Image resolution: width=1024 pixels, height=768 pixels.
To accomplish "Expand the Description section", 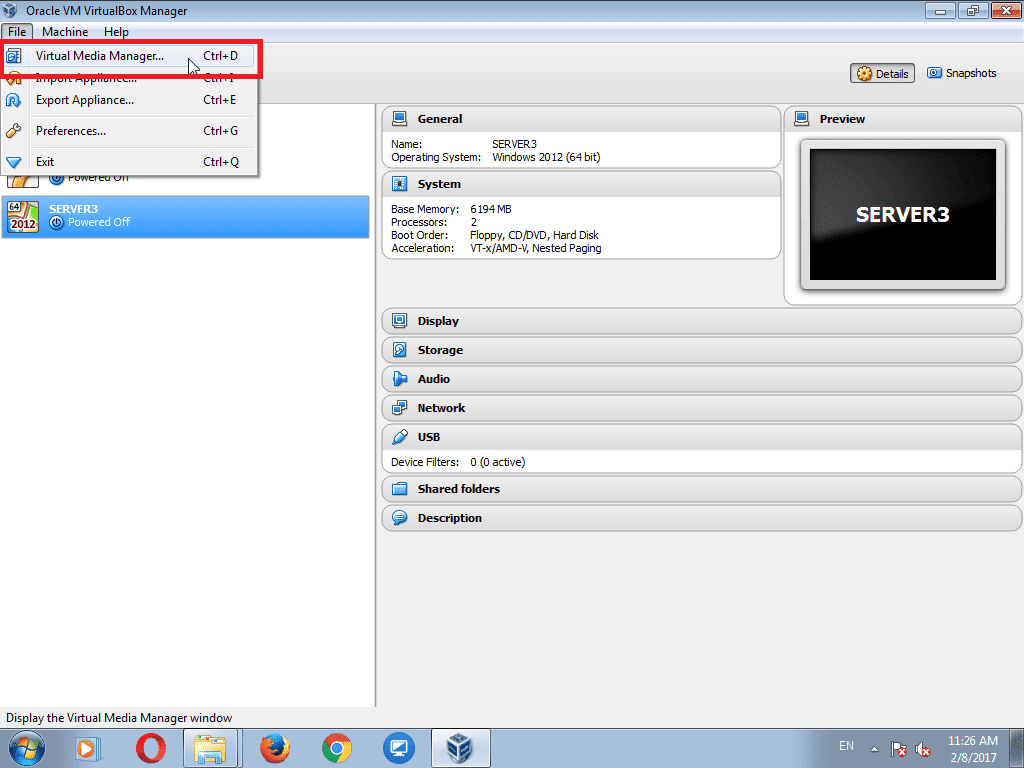I will pyautogui.click(x=701, y=518).
